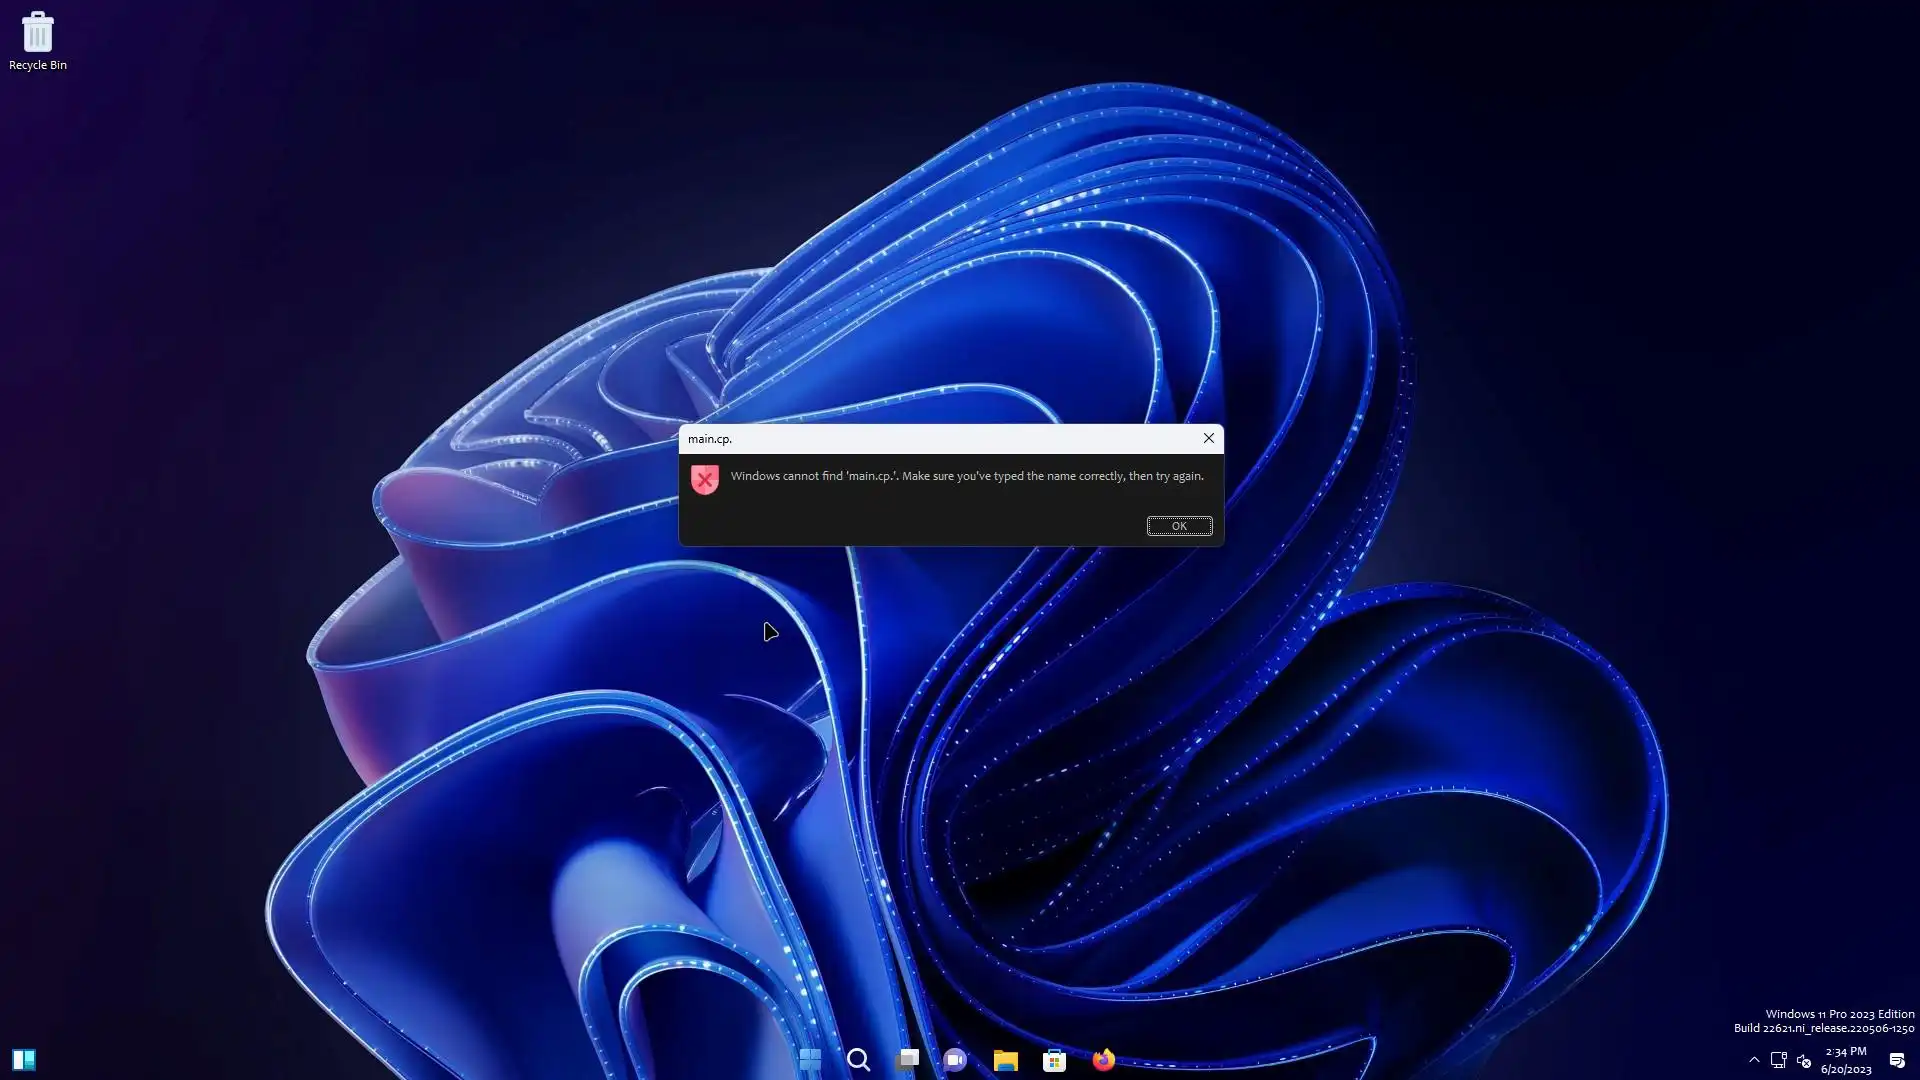Open File Explorer from taskbar
Screen dimensions: 1920x1080
click(1005, 1059)
